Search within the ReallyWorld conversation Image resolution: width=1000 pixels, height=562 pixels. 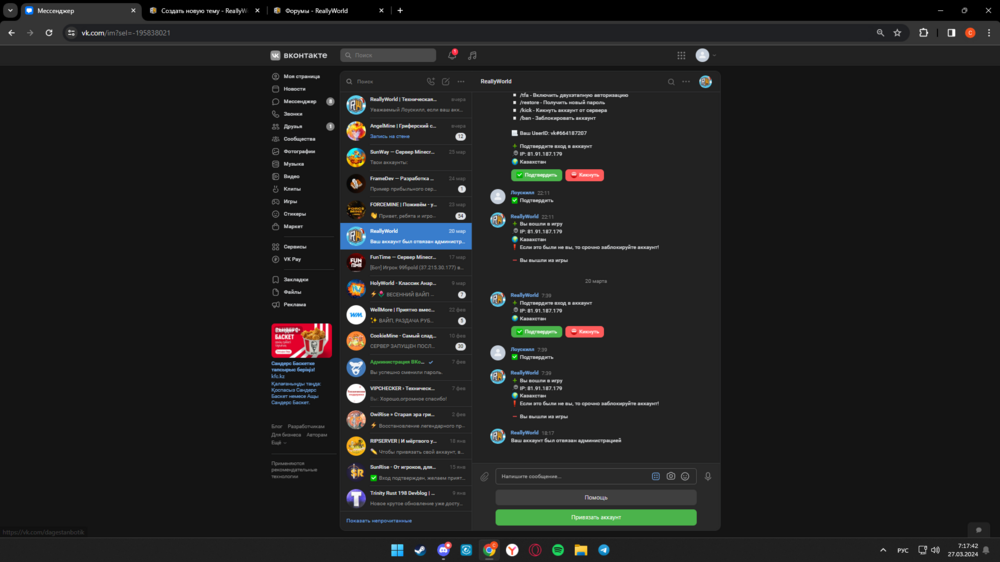click(x=671, y=82)
